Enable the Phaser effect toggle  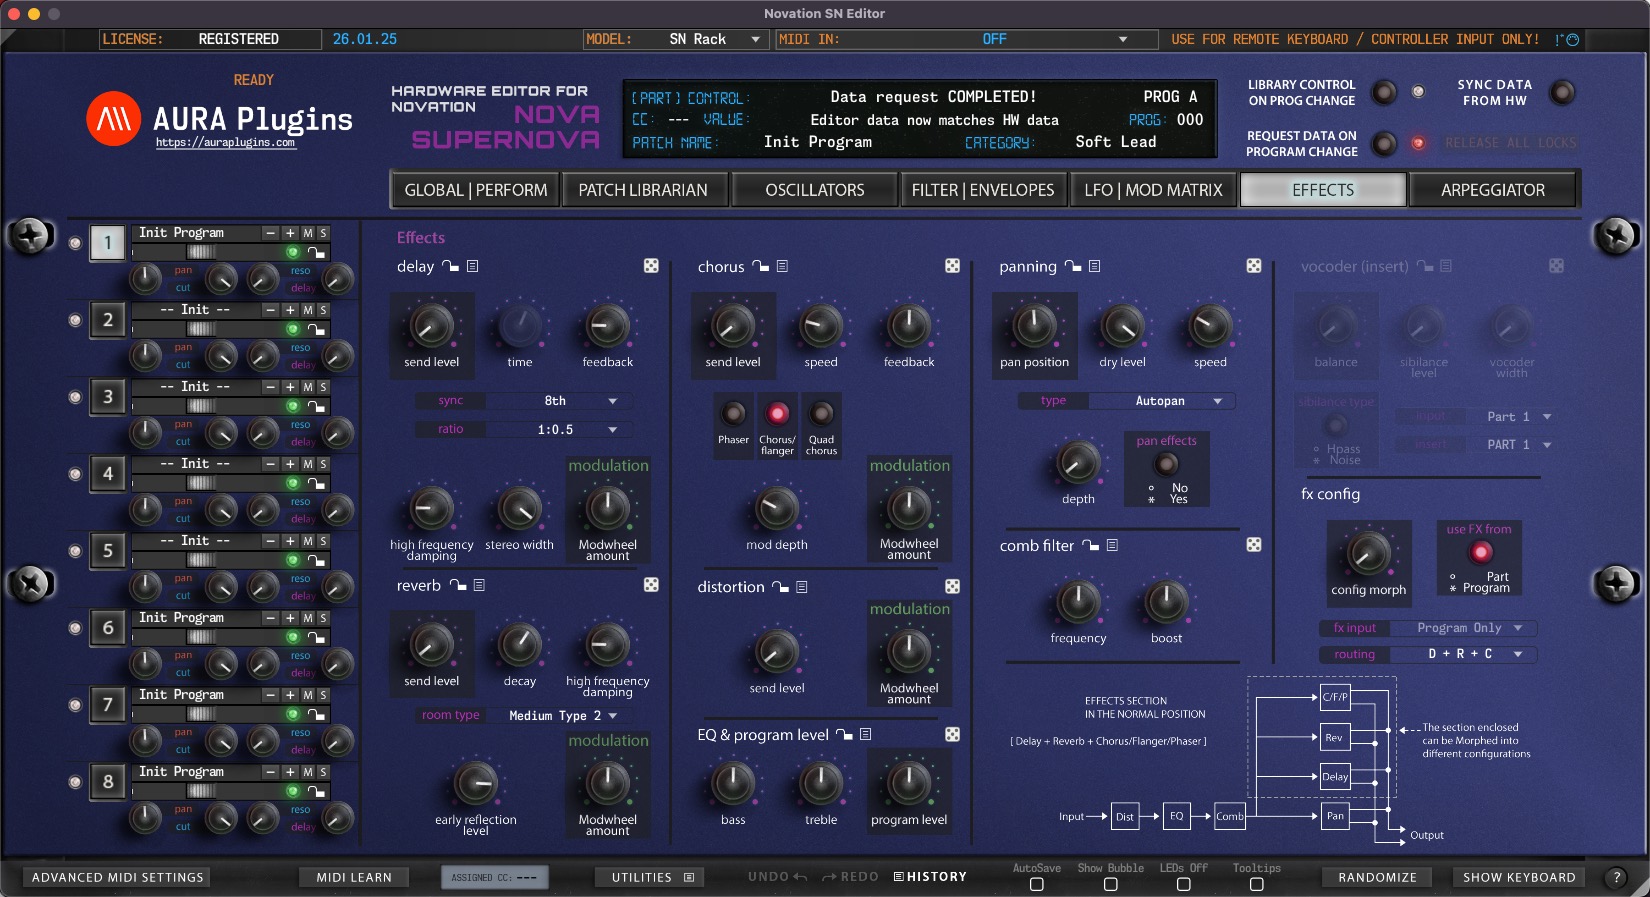733,413
